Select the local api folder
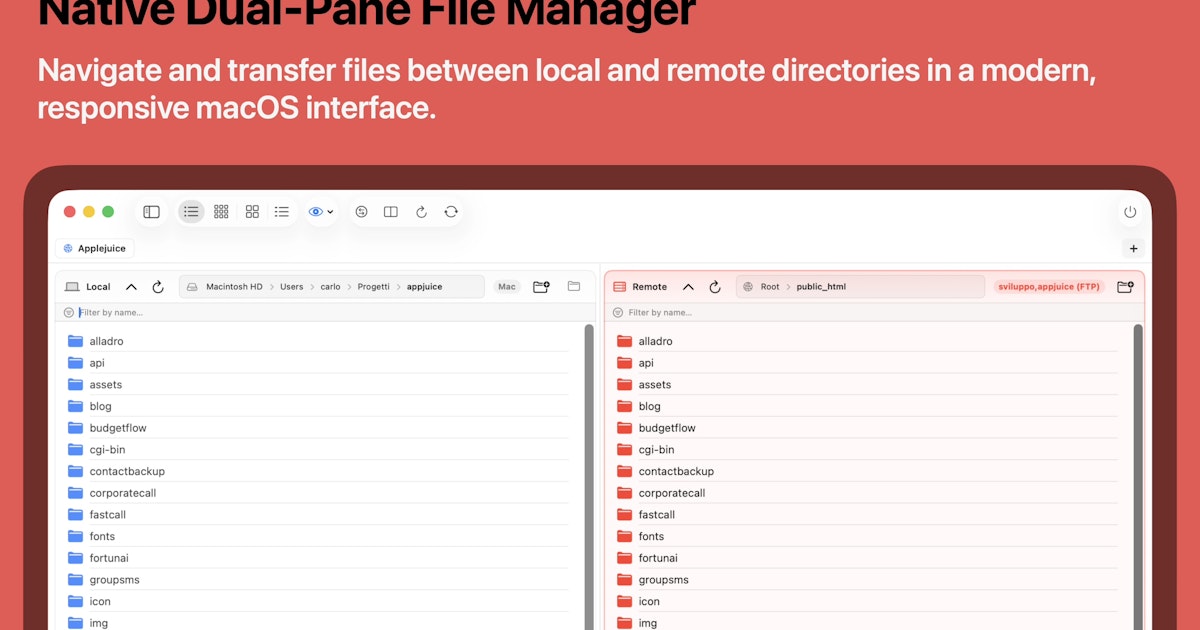The image size is (1200, 630). 318,363
